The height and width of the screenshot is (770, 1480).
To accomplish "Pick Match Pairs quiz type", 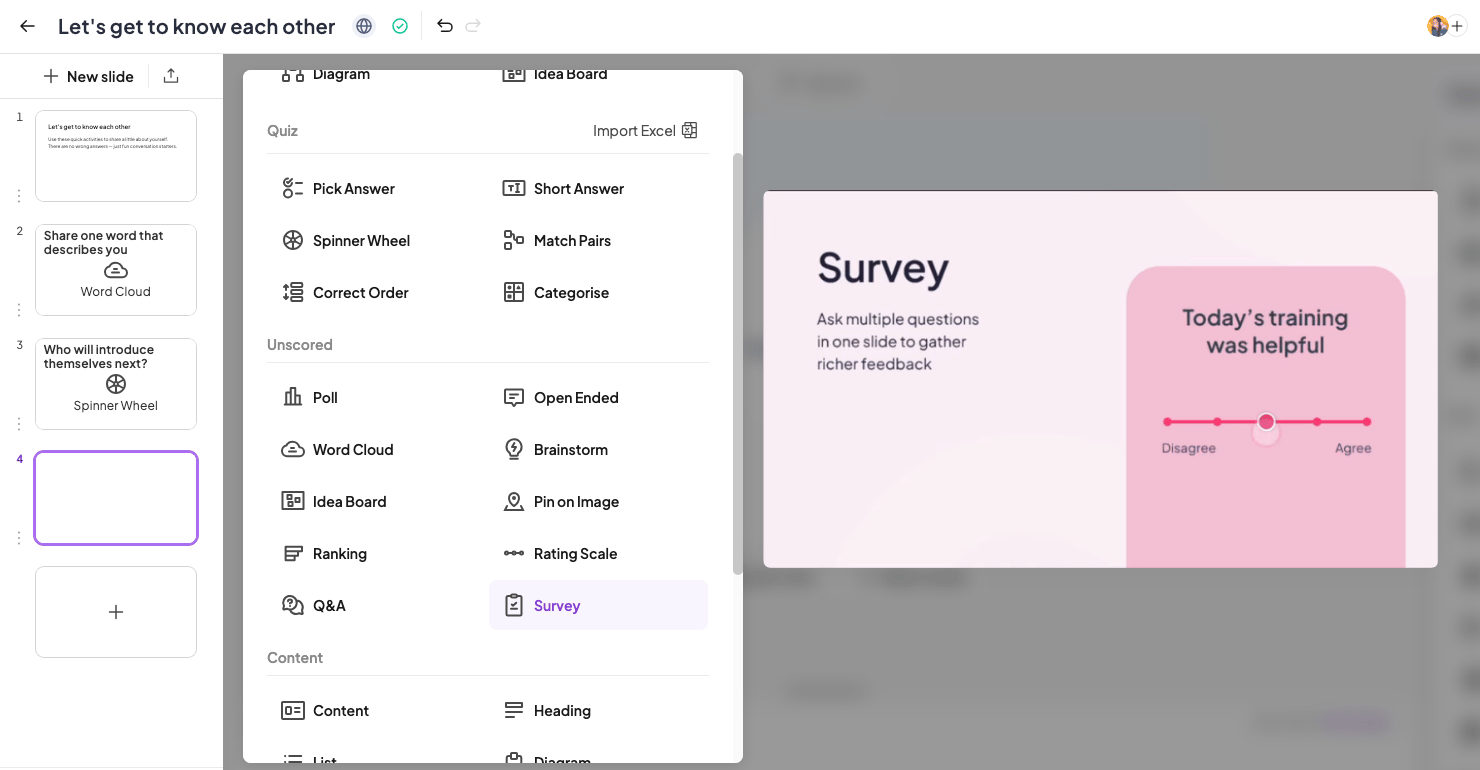I will (x=598, y=240).
